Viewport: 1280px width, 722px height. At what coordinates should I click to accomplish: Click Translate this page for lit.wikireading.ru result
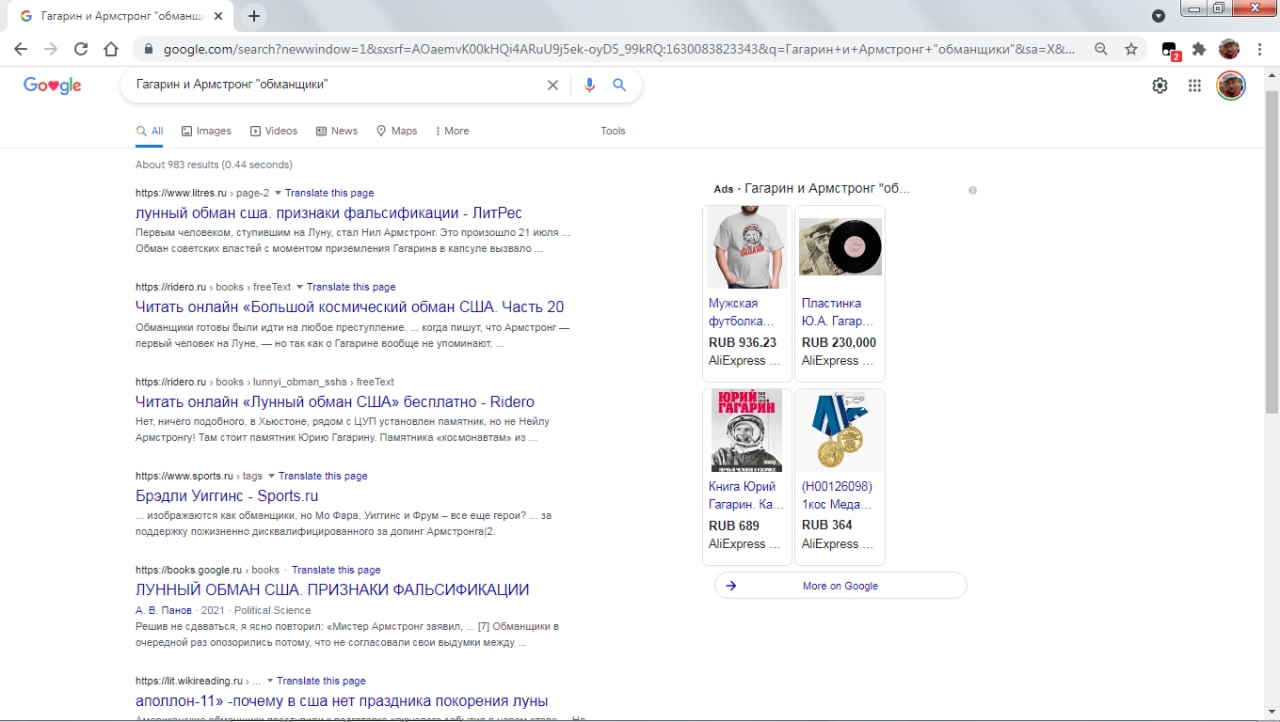pos(321,681)
